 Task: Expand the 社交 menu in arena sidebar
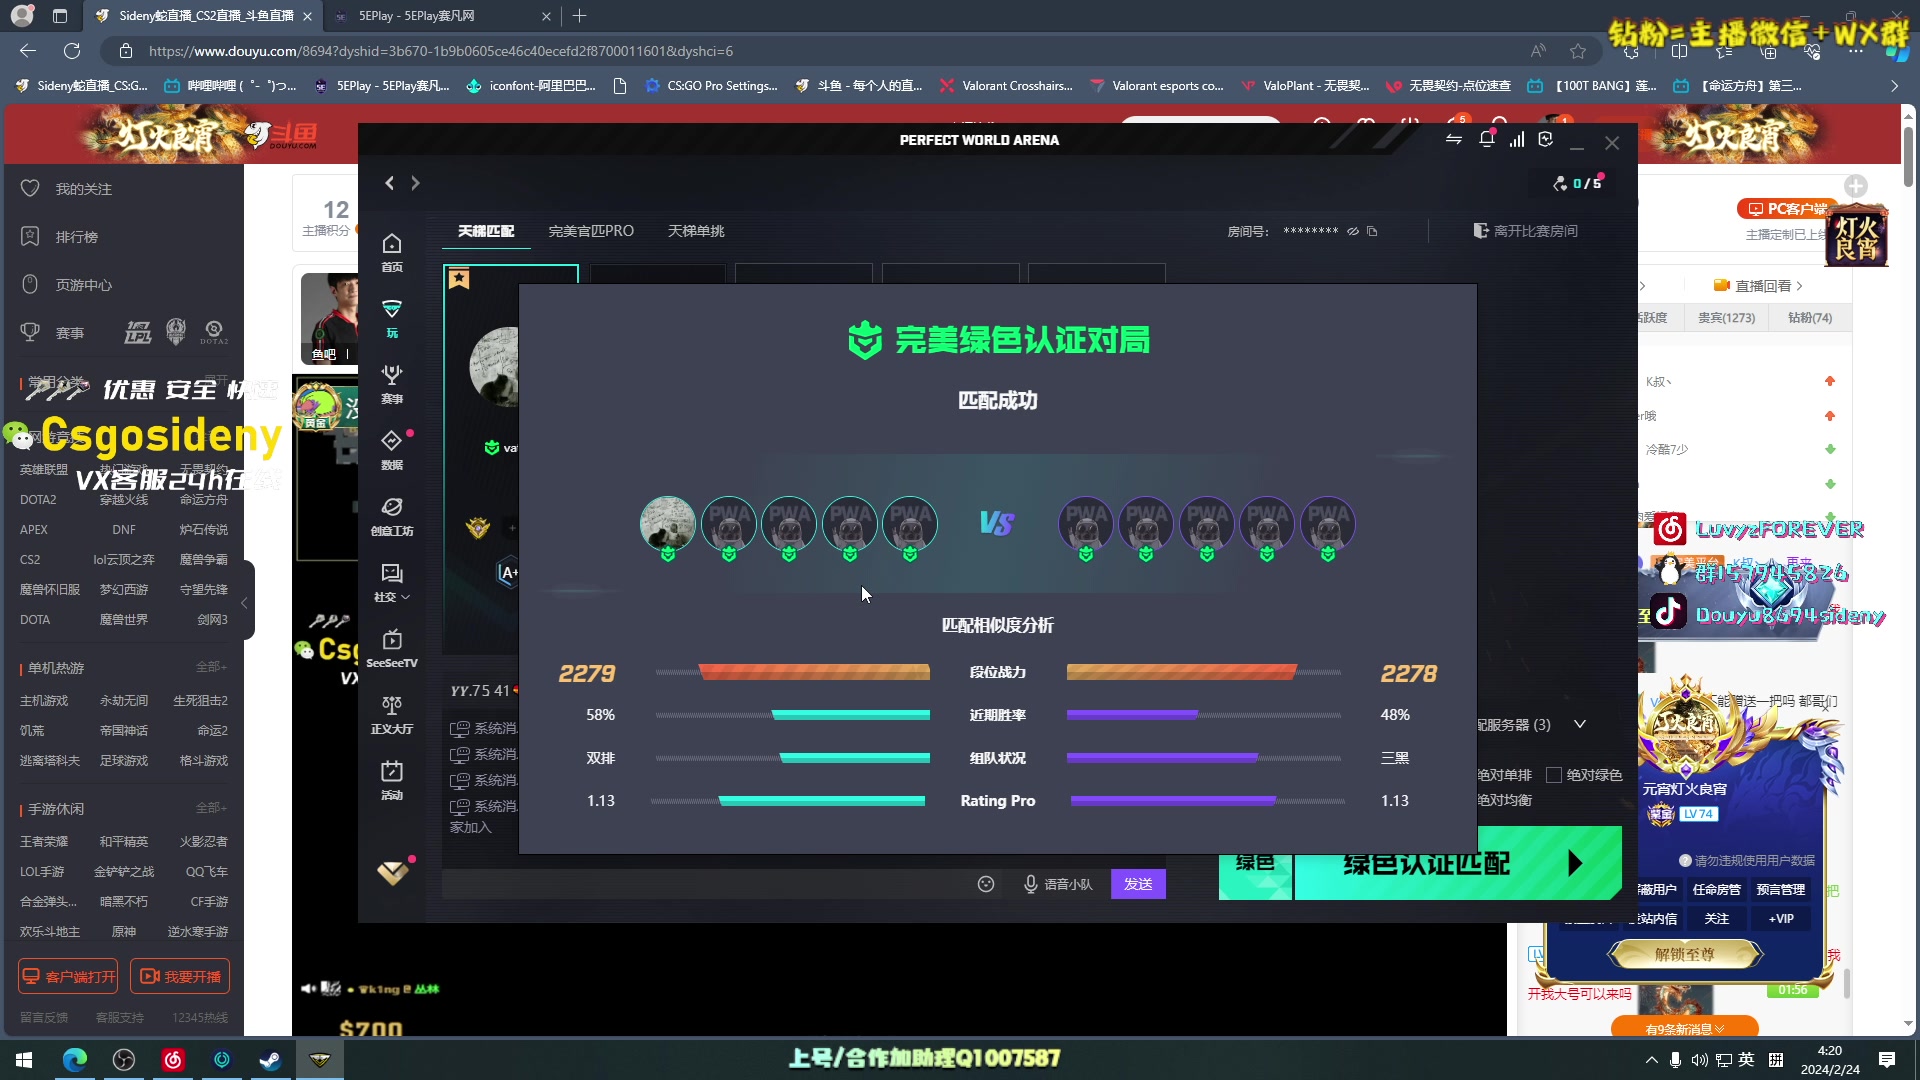pos(392,582)
